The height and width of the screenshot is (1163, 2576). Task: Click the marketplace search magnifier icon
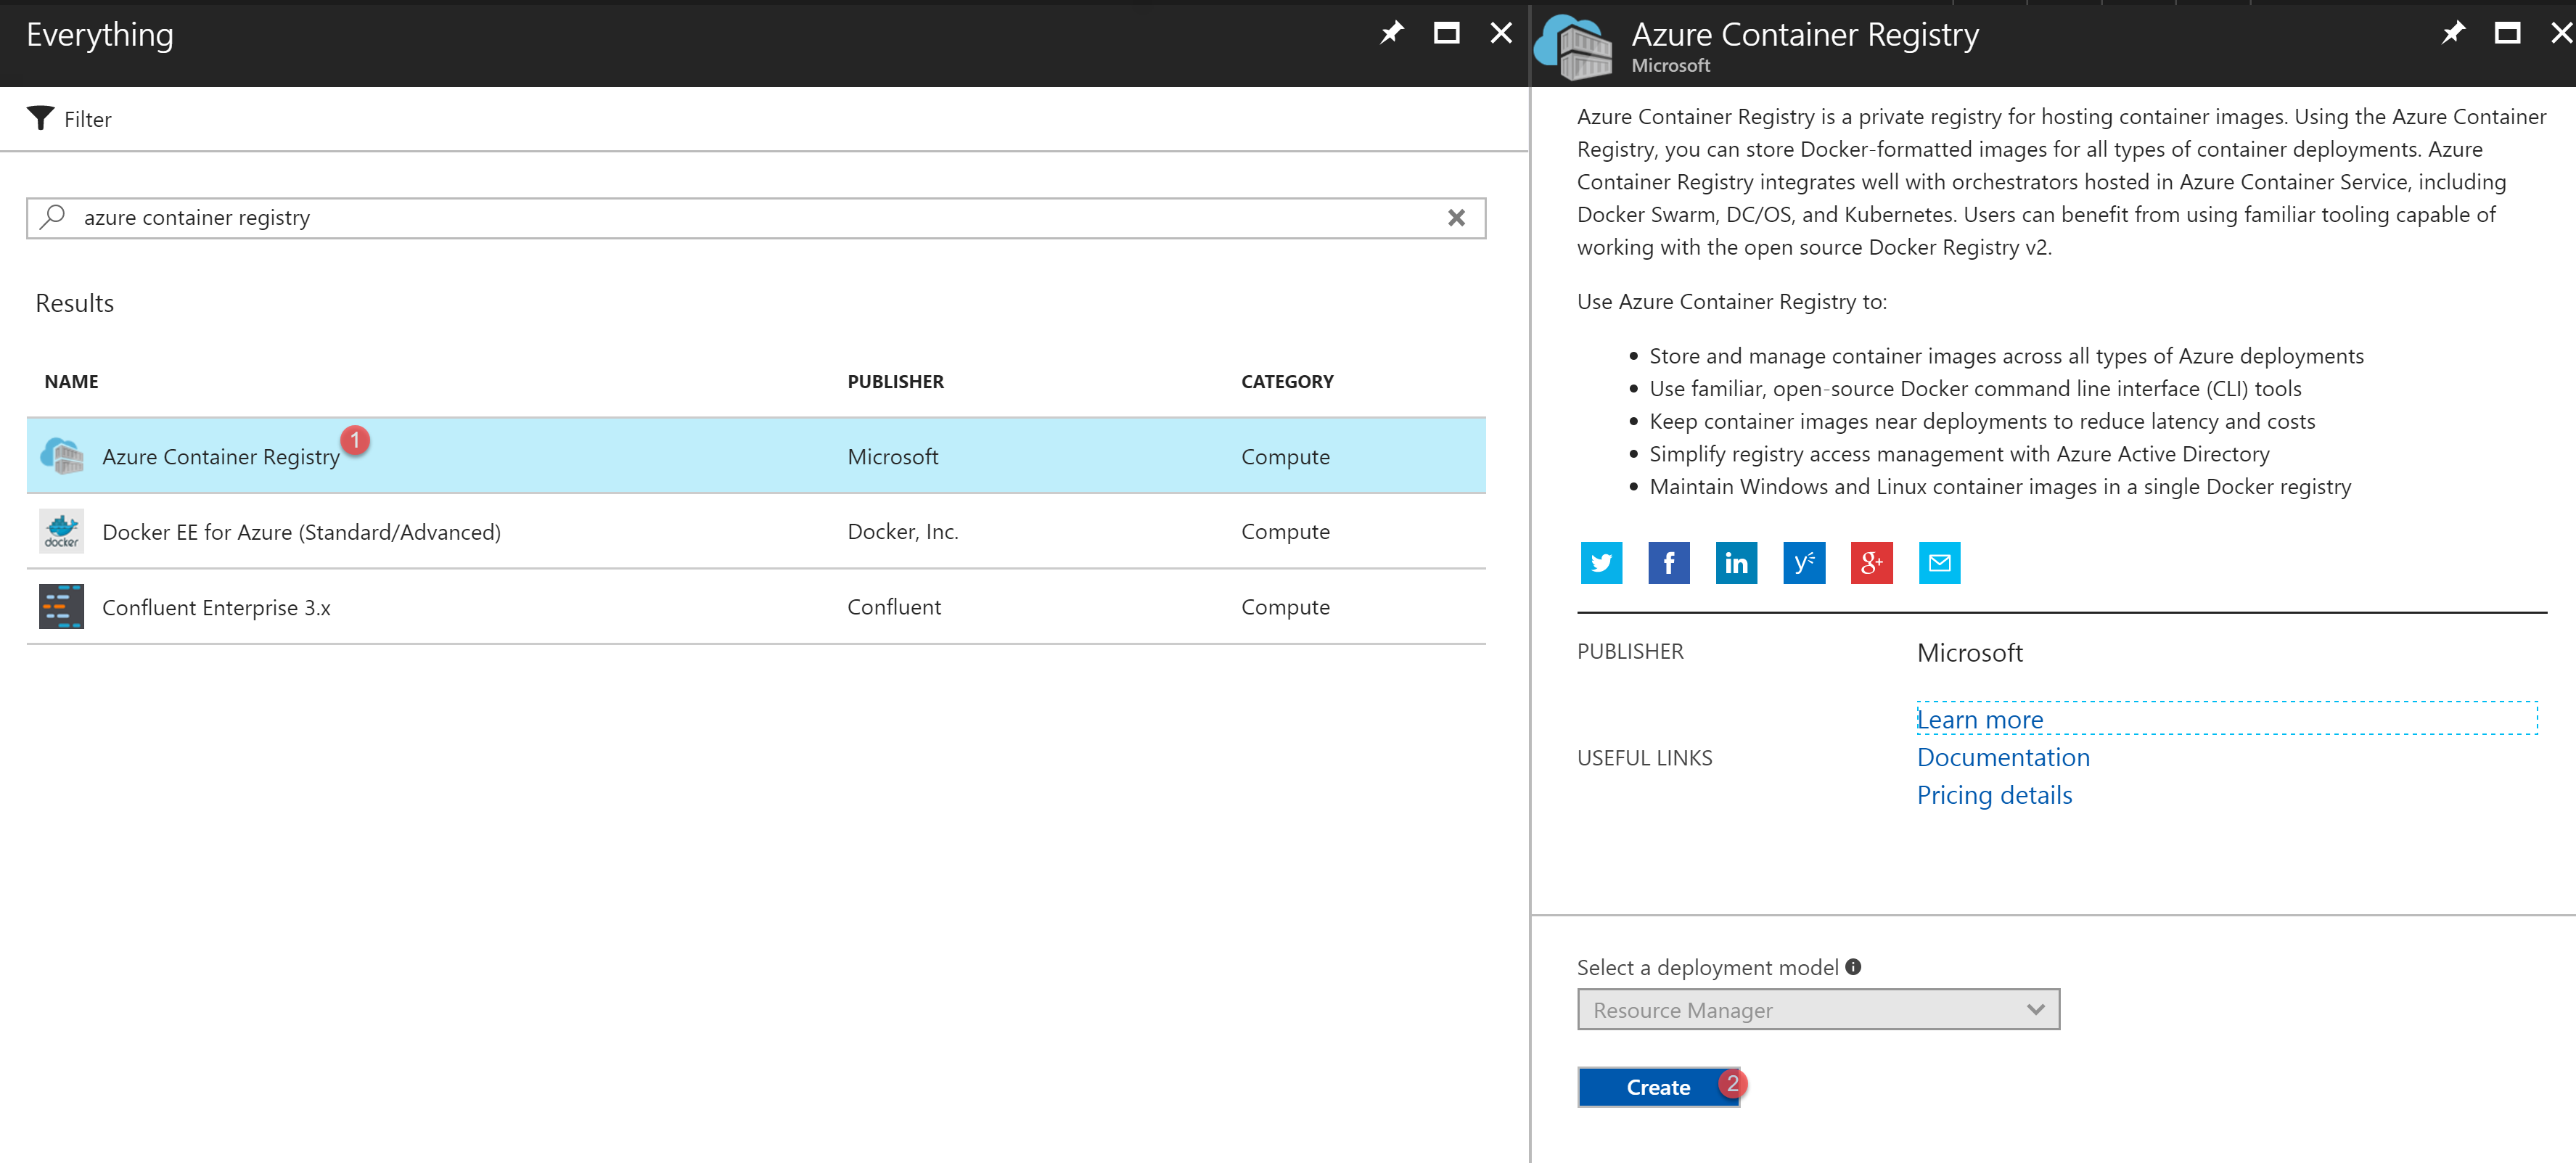[x=53, y=216]
